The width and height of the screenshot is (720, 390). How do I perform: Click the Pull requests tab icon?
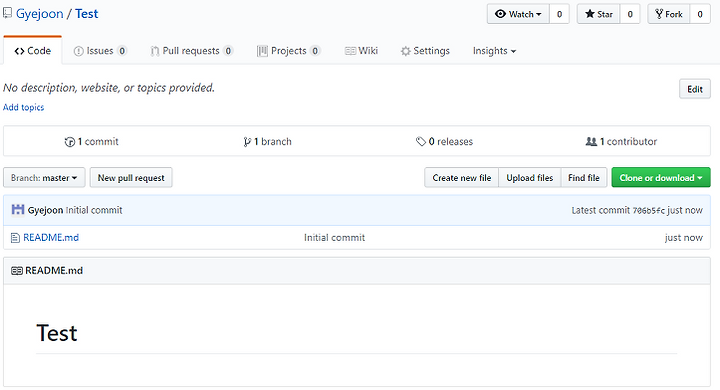click(155, 51)
